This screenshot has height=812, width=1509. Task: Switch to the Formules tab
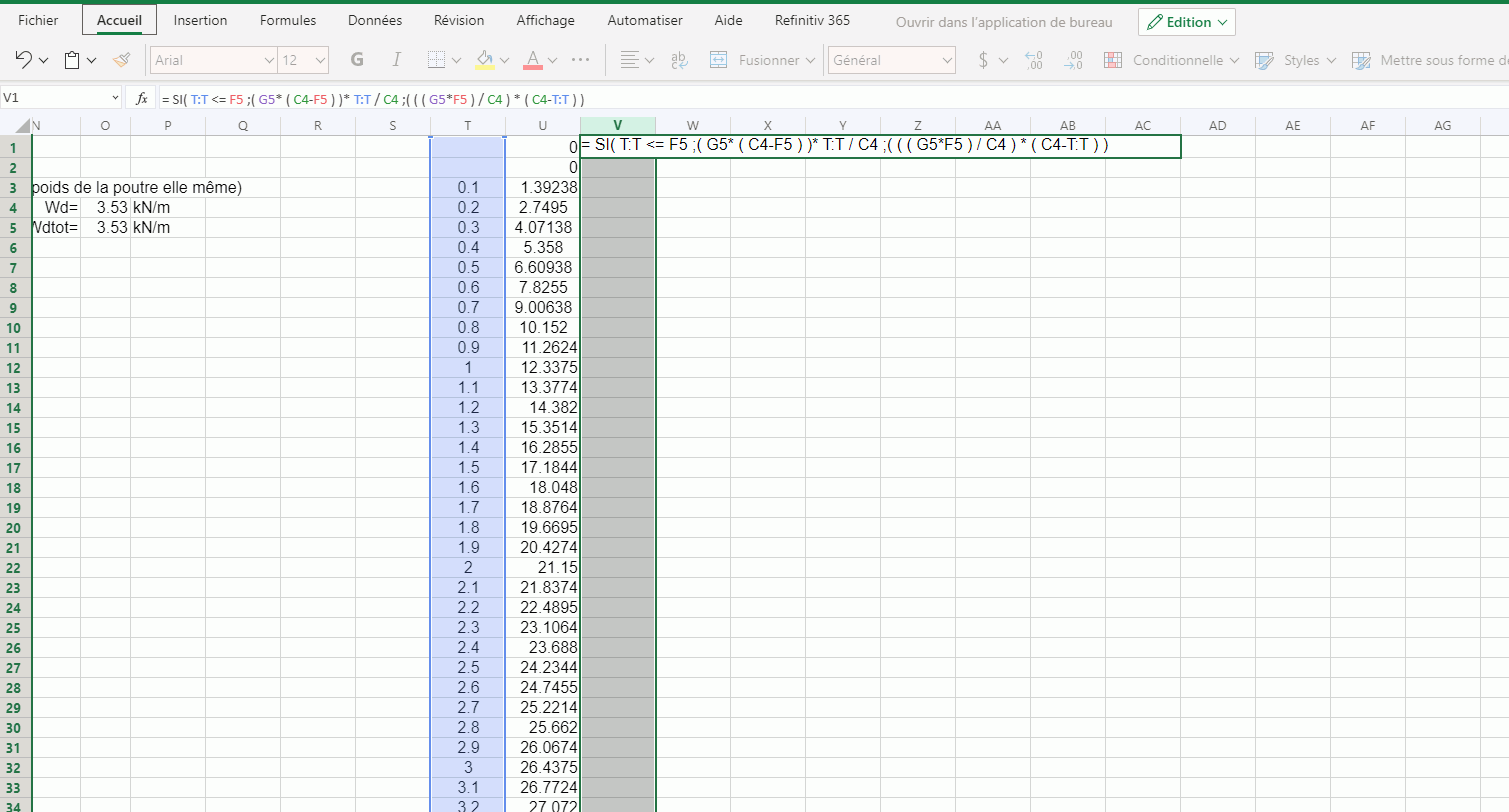click(287, 20)
